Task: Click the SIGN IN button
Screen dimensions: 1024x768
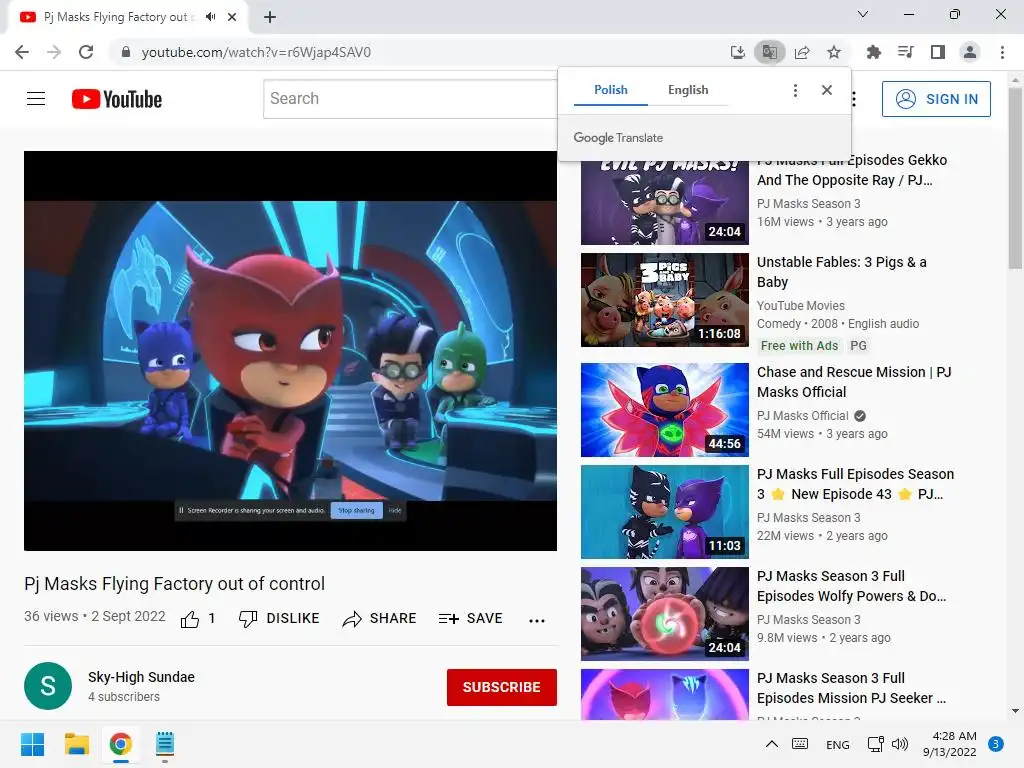Action: (x=936, y=99)
